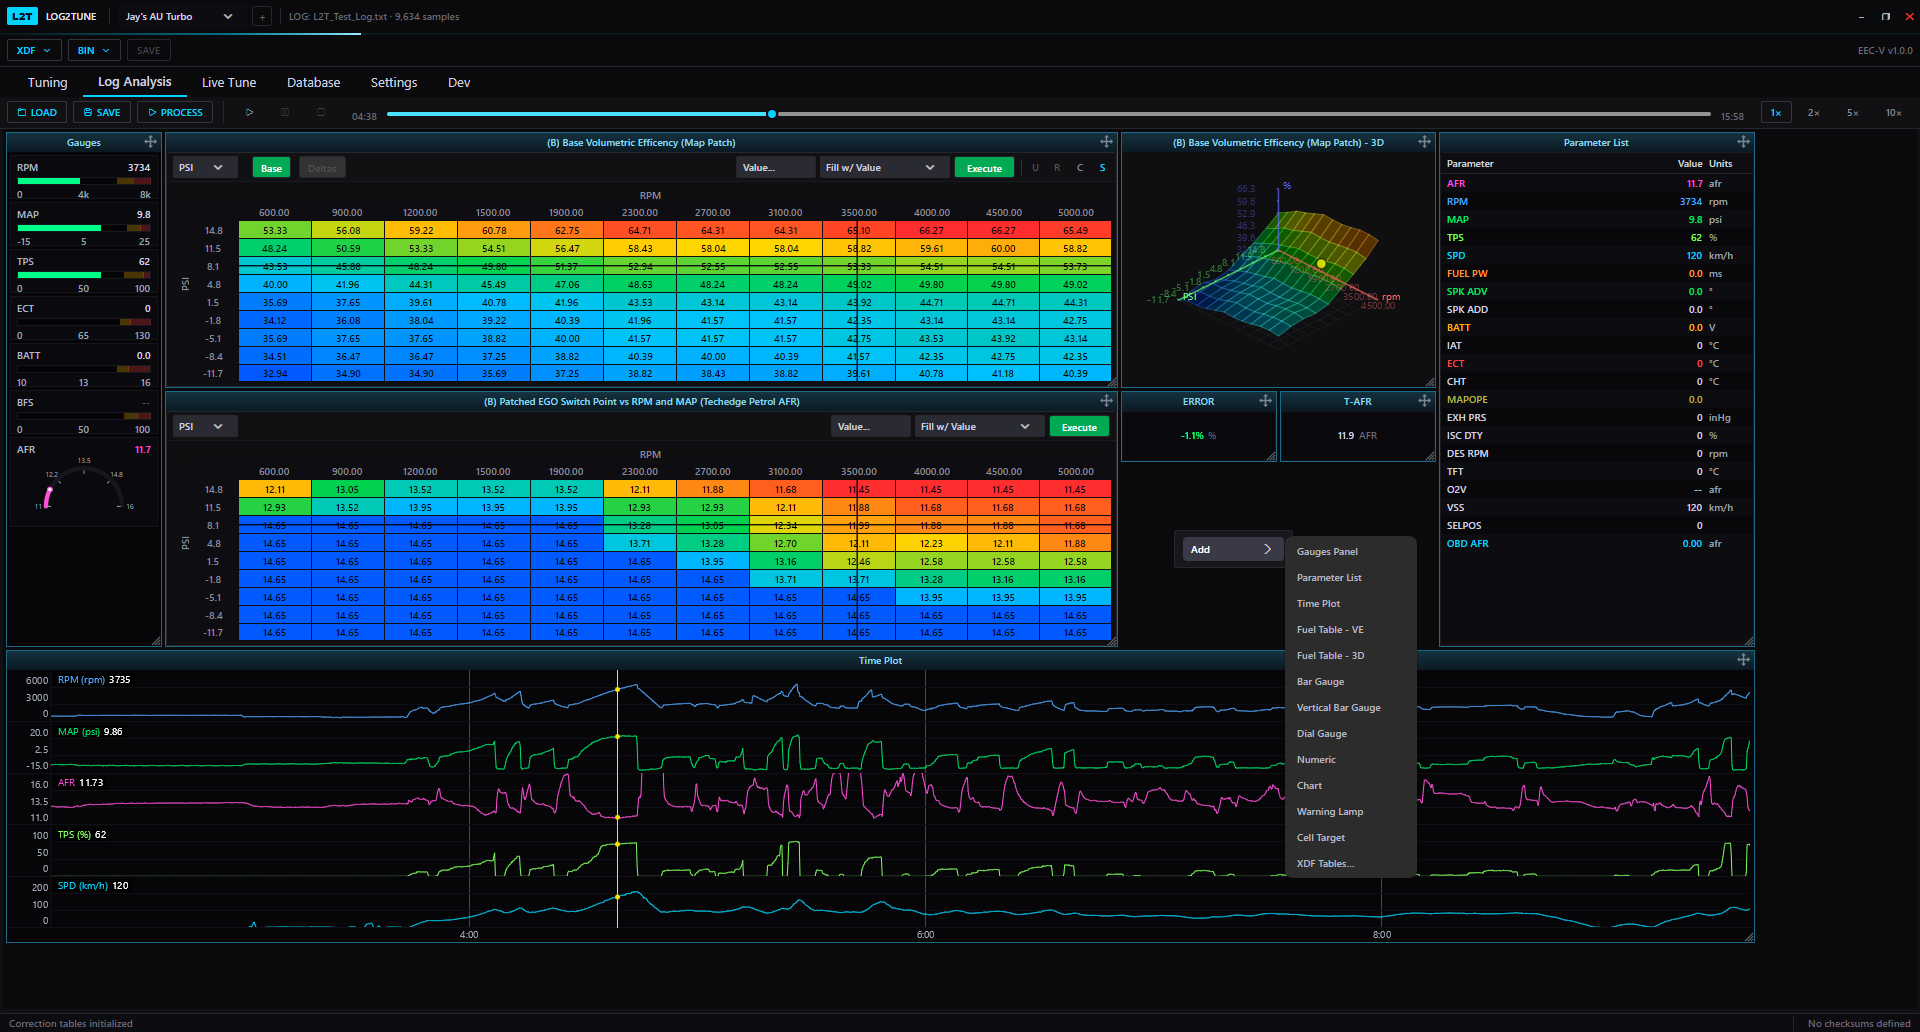This screenshot has width=1920, height=1032.
Task: Choose Time Plot from Add menu
Action: click(1350, 603)
